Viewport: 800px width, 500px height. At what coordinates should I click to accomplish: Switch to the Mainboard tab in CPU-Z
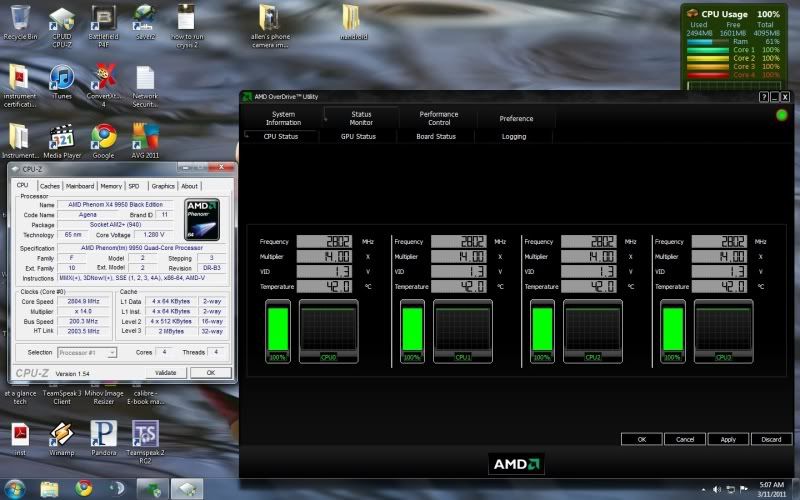point(80,186)
